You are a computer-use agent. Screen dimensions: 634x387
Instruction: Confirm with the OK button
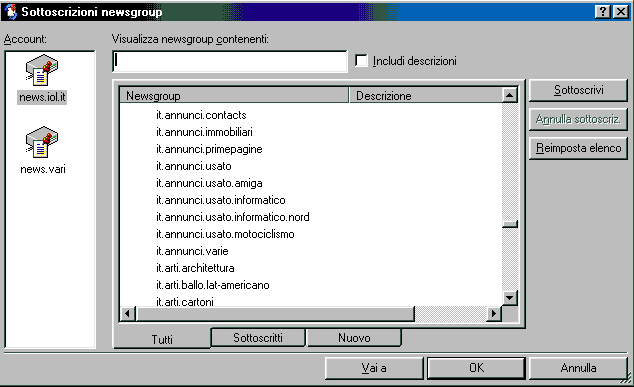[476, 368]
